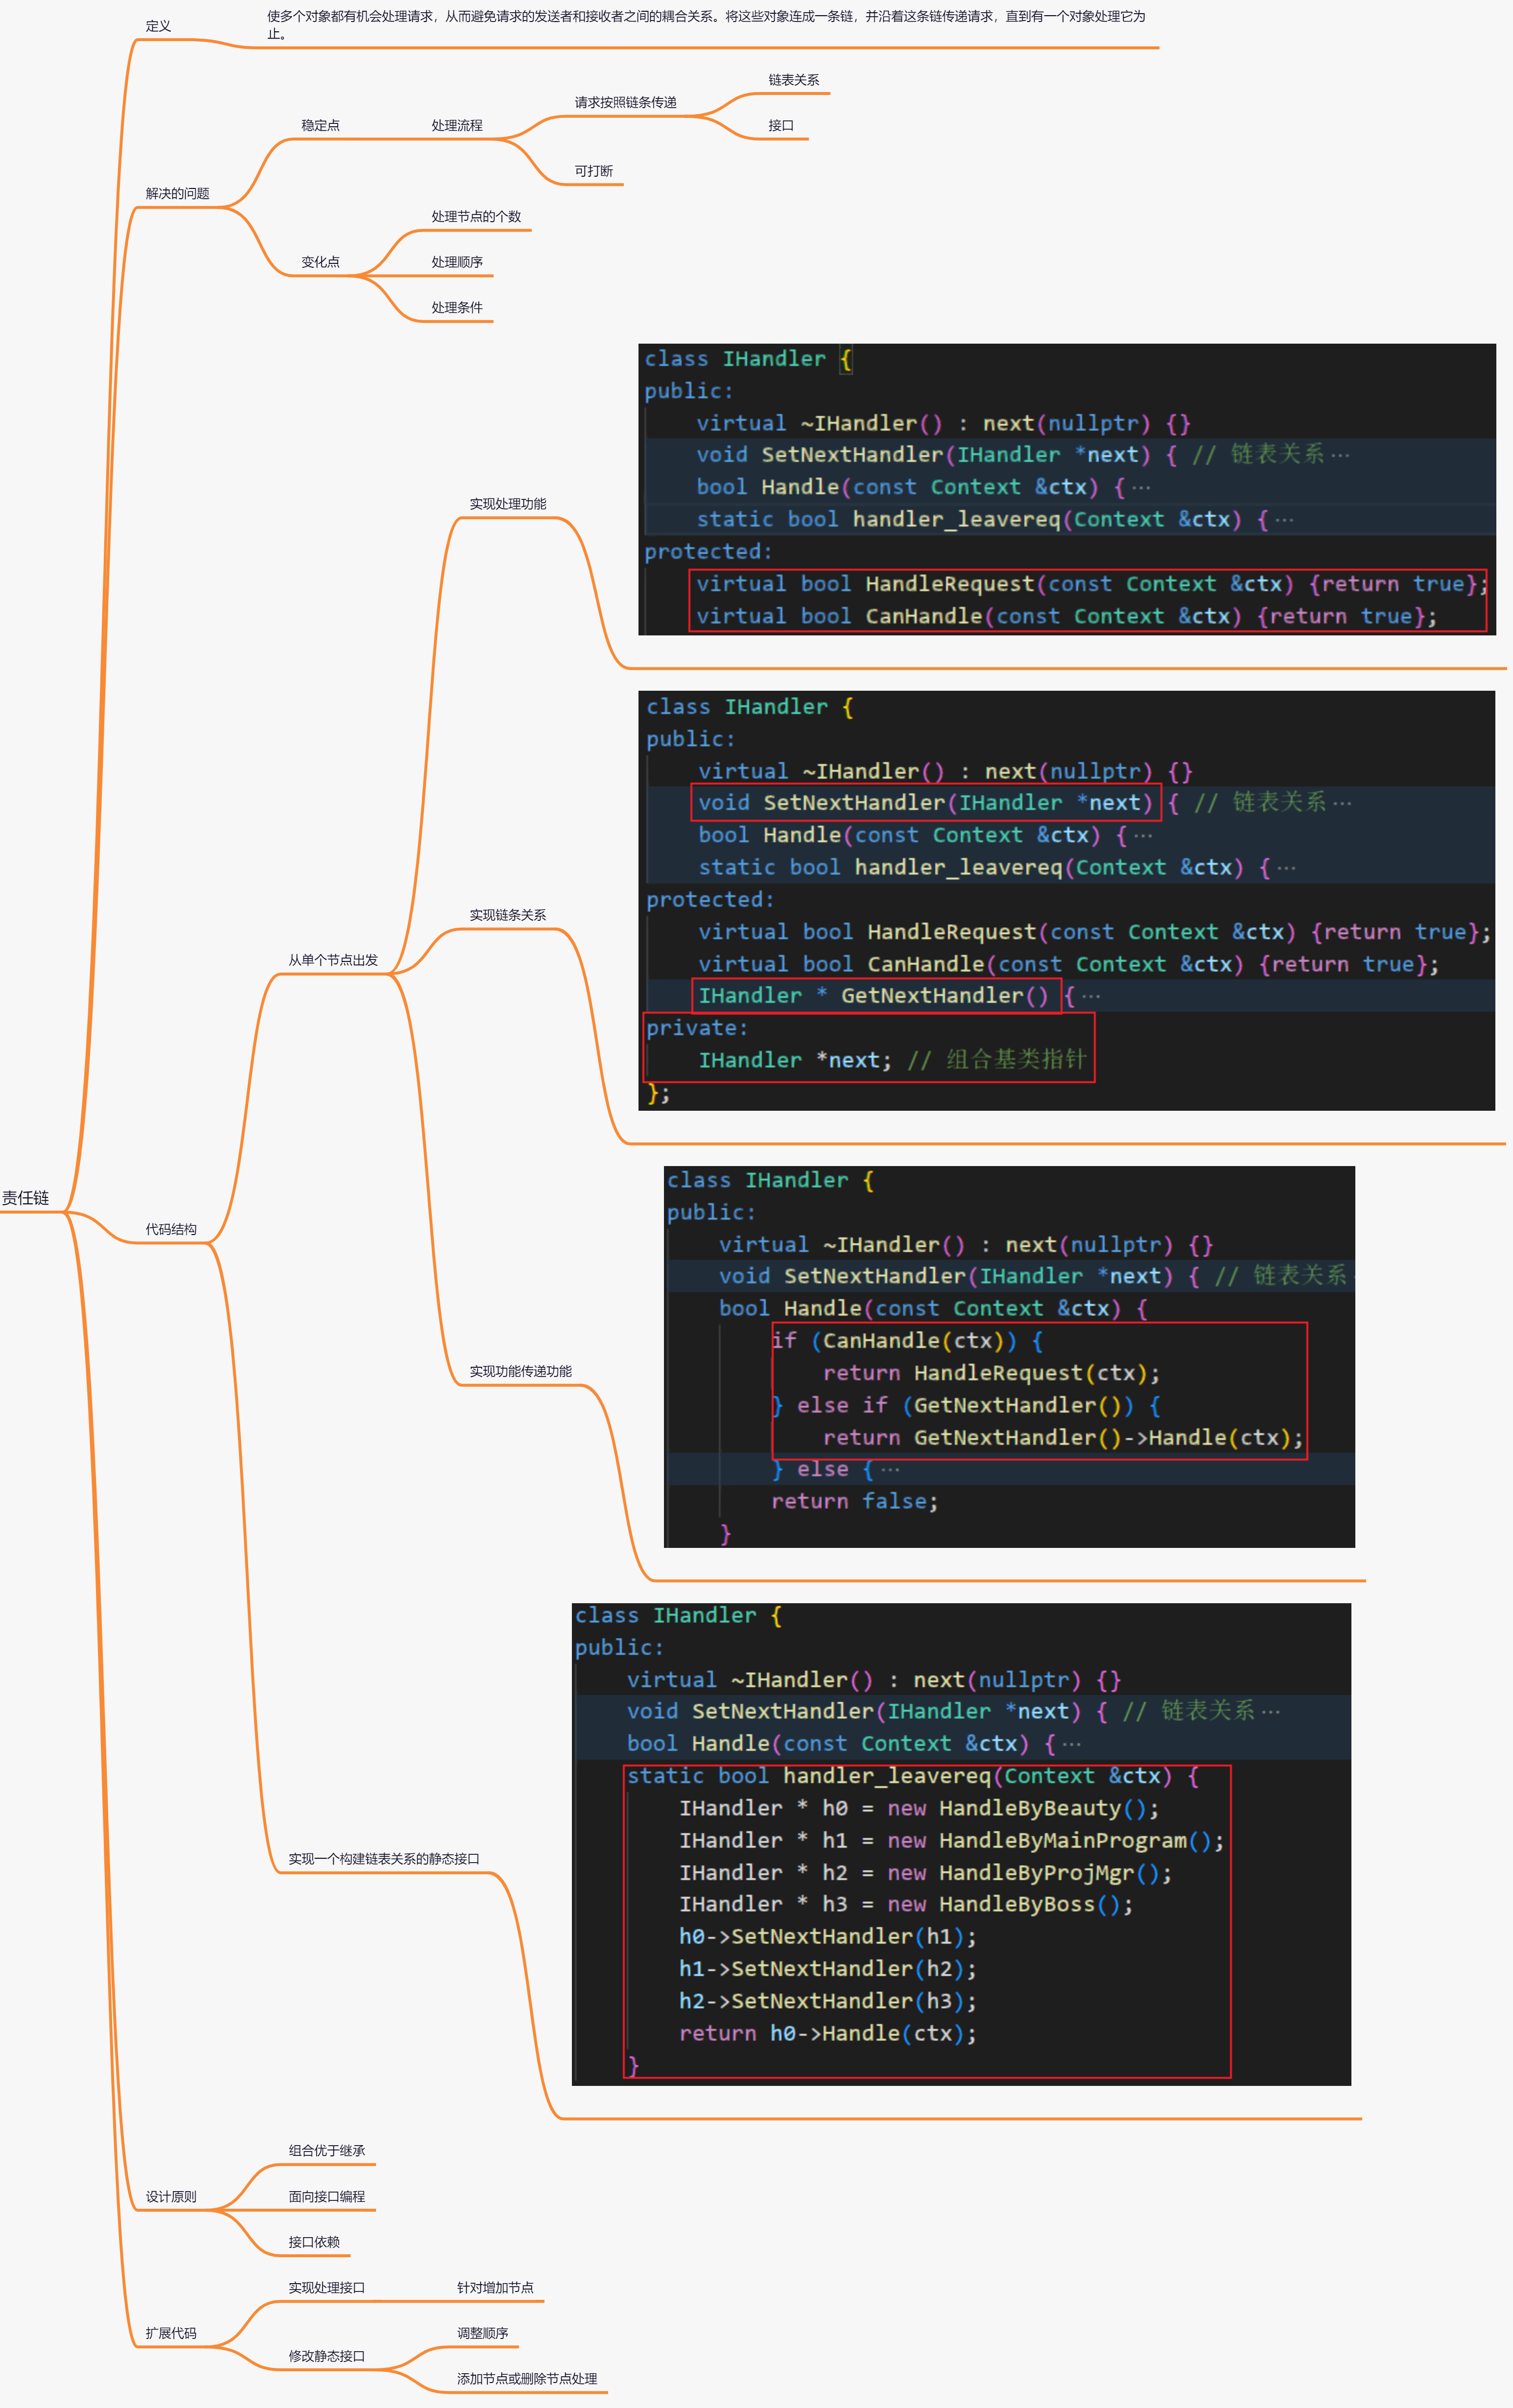Screen dimensions: 1513x2408
Task: Click 'return h0->Handle(ctx);' code line
Action: (x=827, y=2033)
